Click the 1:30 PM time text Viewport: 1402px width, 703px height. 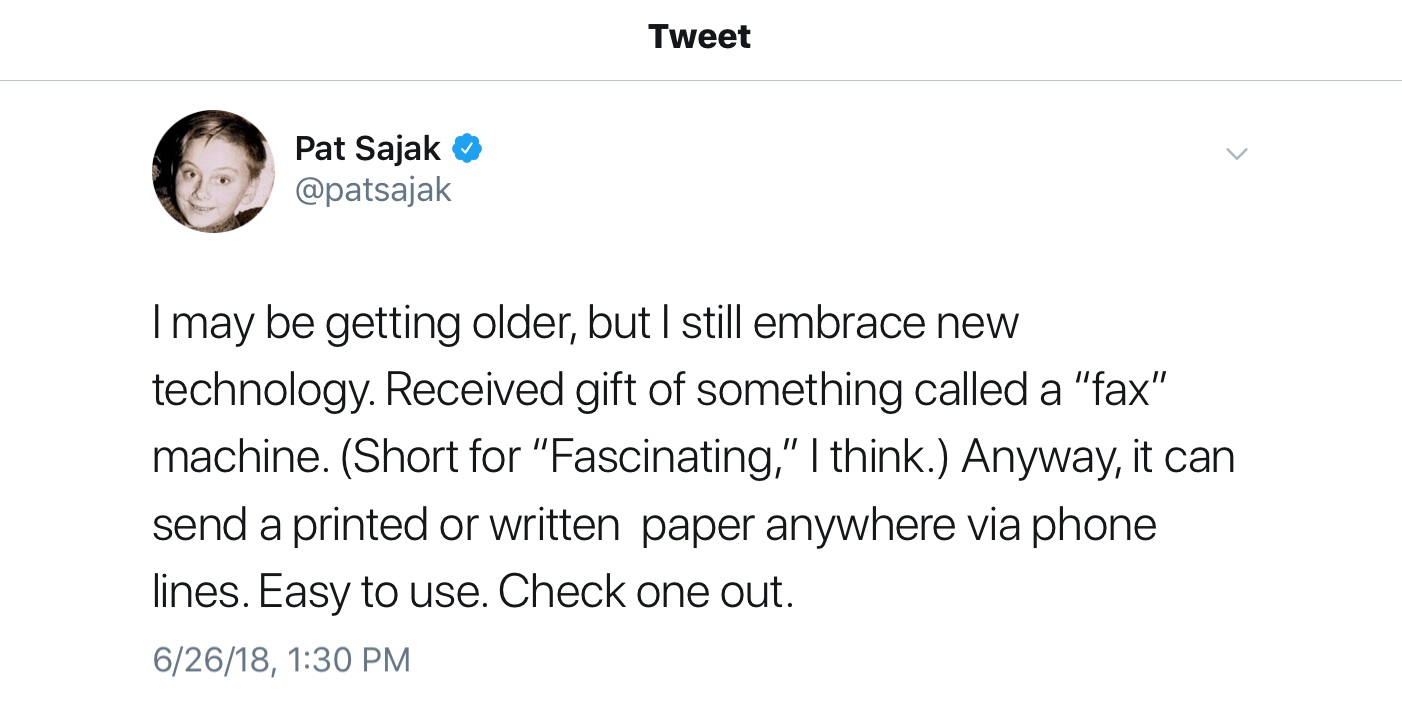[x=350, y=660]
